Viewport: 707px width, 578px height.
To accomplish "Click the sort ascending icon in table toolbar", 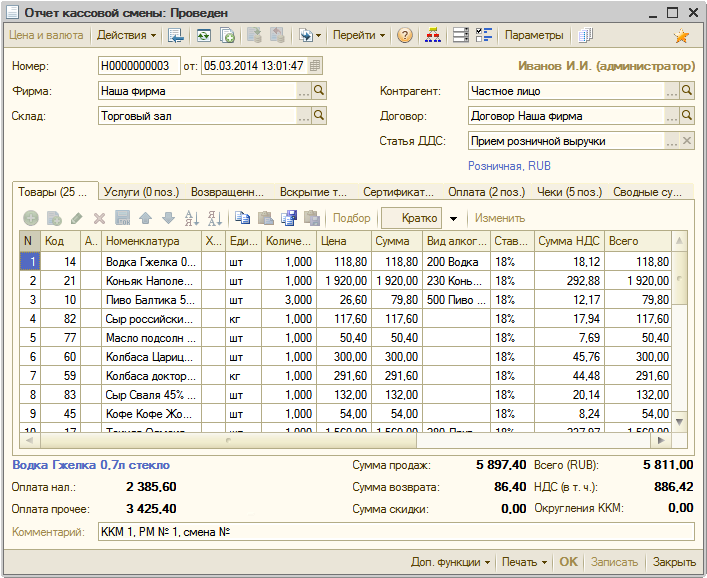I will [192, 218].
